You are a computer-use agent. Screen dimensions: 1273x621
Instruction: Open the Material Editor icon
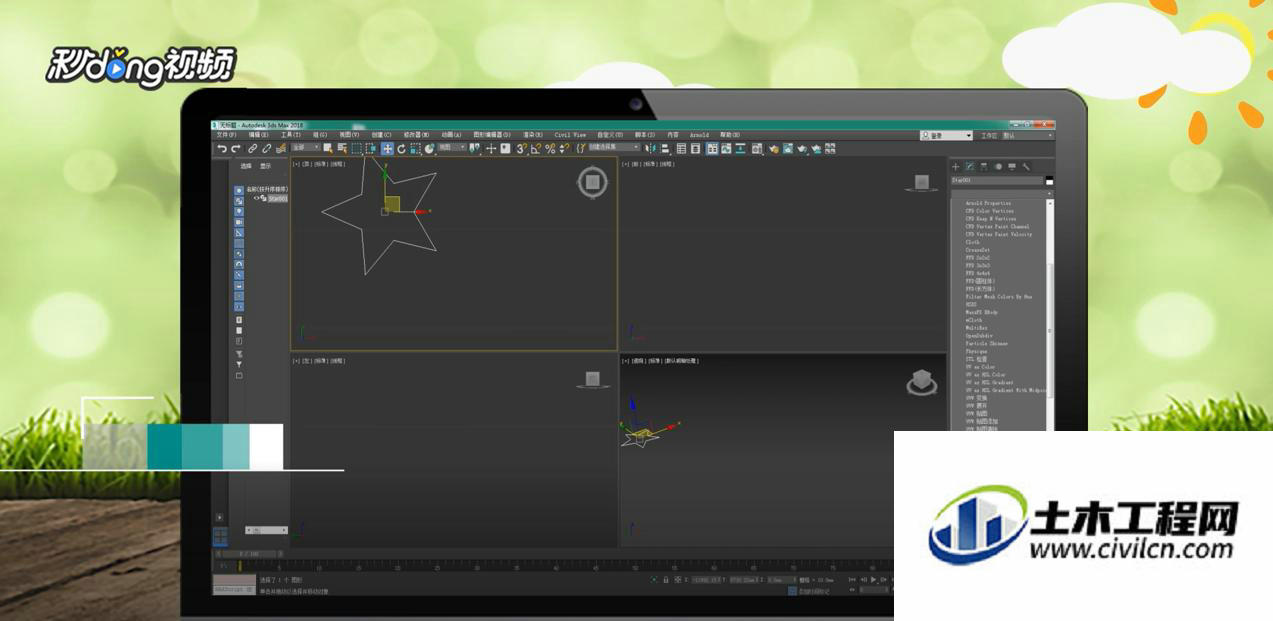(756, 148)
